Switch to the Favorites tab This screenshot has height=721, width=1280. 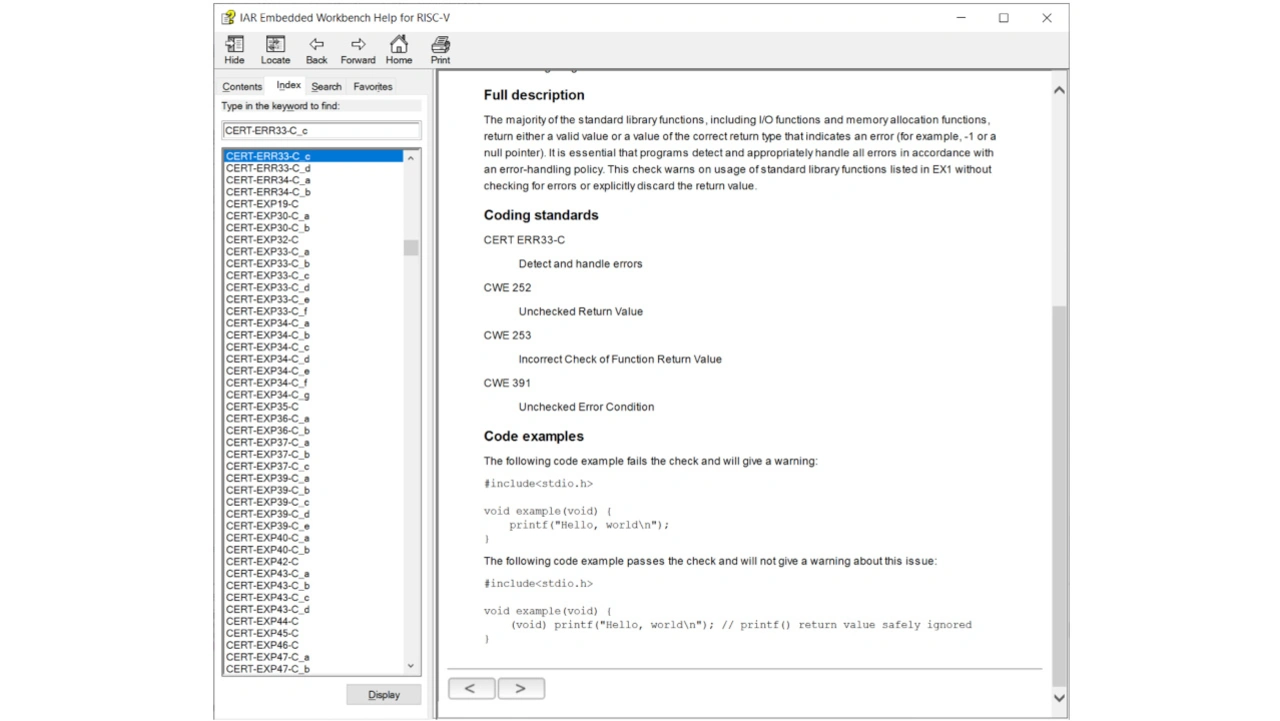[x=373, y=87]
